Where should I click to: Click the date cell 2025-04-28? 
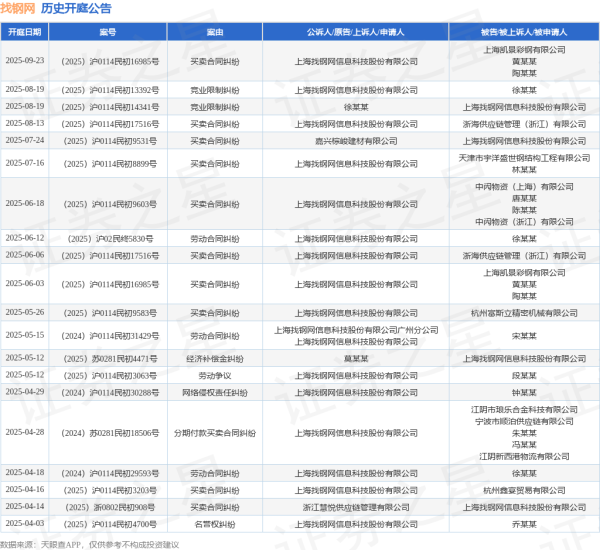[x=25, y=432]
